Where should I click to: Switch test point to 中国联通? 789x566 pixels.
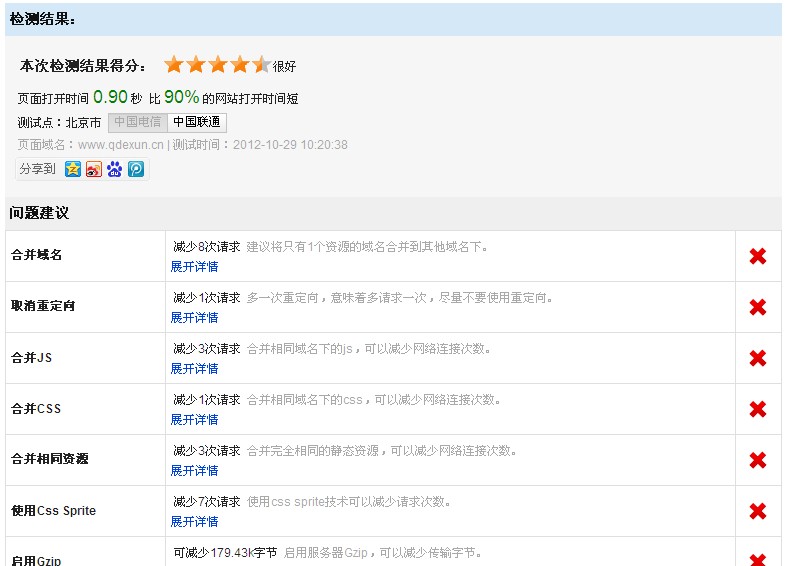(196, 122)
